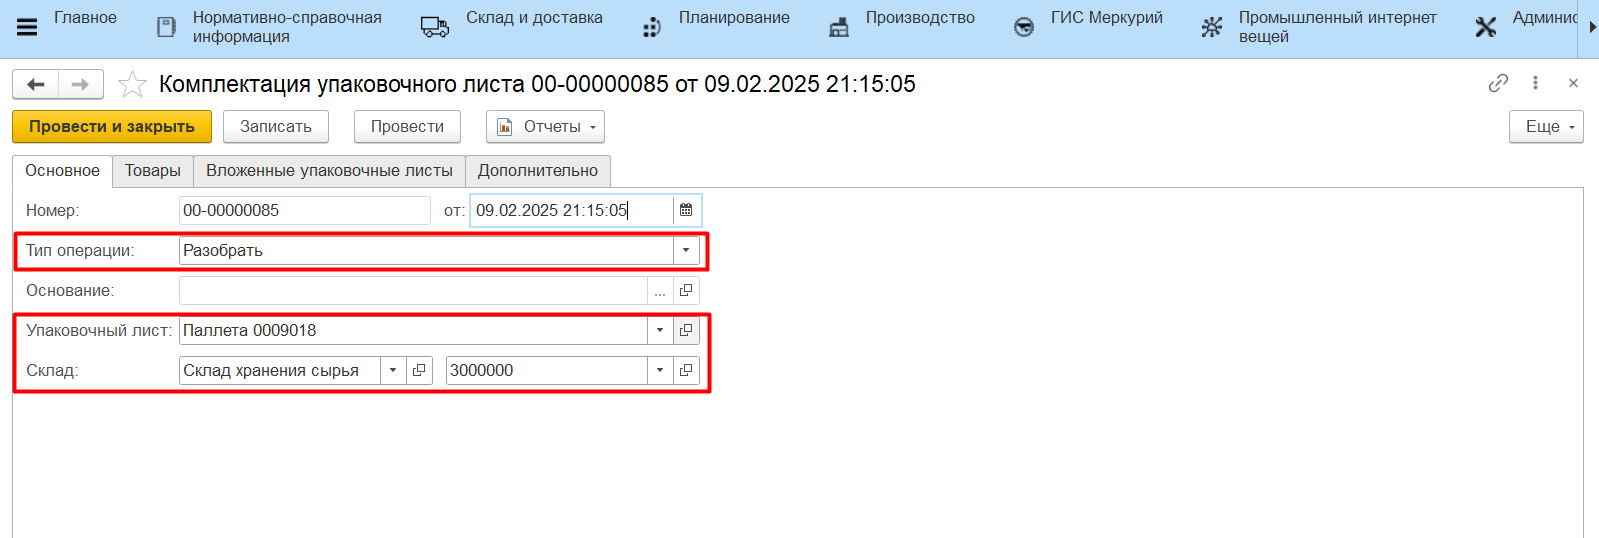The width and height of the screenshot is (1599, 538).
Task: Expand the Тип операции dropdown
Action: [x=686, y=250]
